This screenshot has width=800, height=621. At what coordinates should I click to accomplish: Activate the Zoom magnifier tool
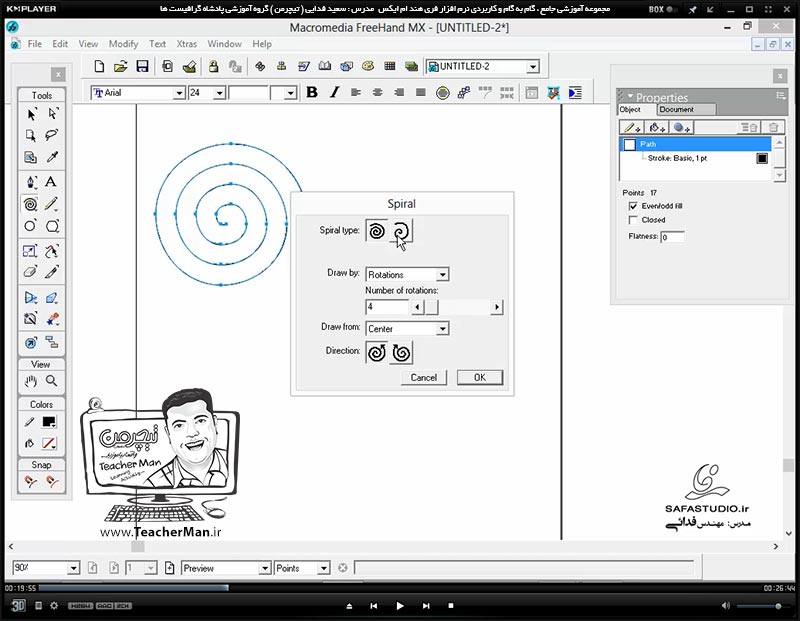tap(52, 381)
